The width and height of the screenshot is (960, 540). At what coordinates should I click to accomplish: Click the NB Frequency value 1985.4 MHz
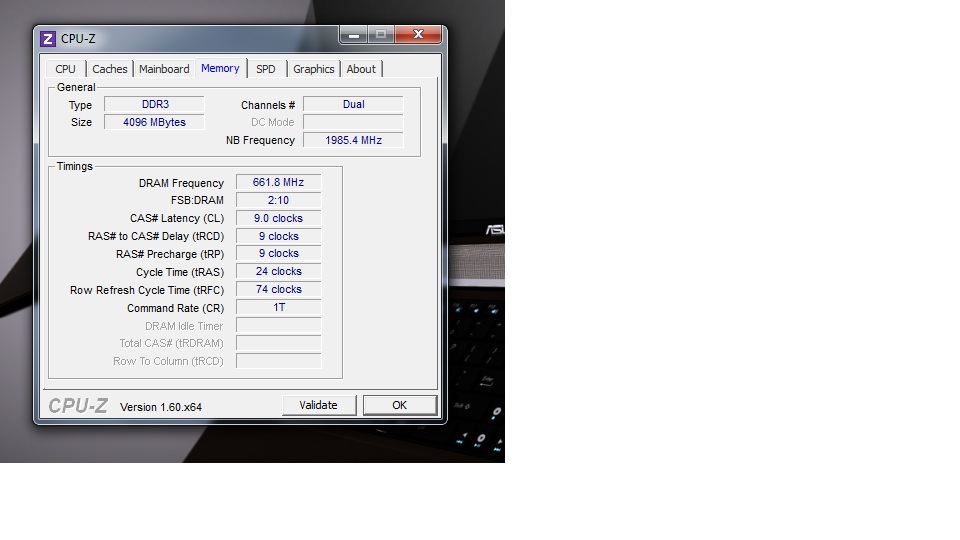(353, 140)
